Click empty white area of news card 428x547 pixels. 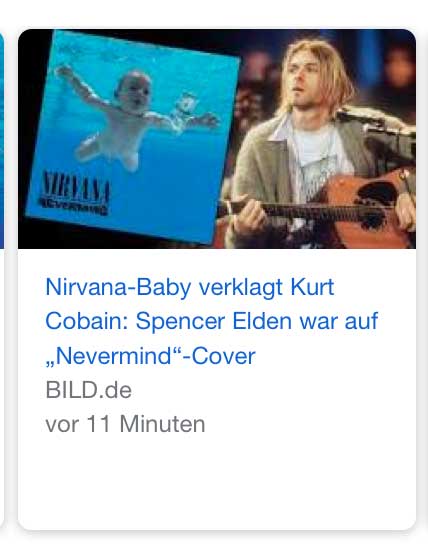click(217, 481)
